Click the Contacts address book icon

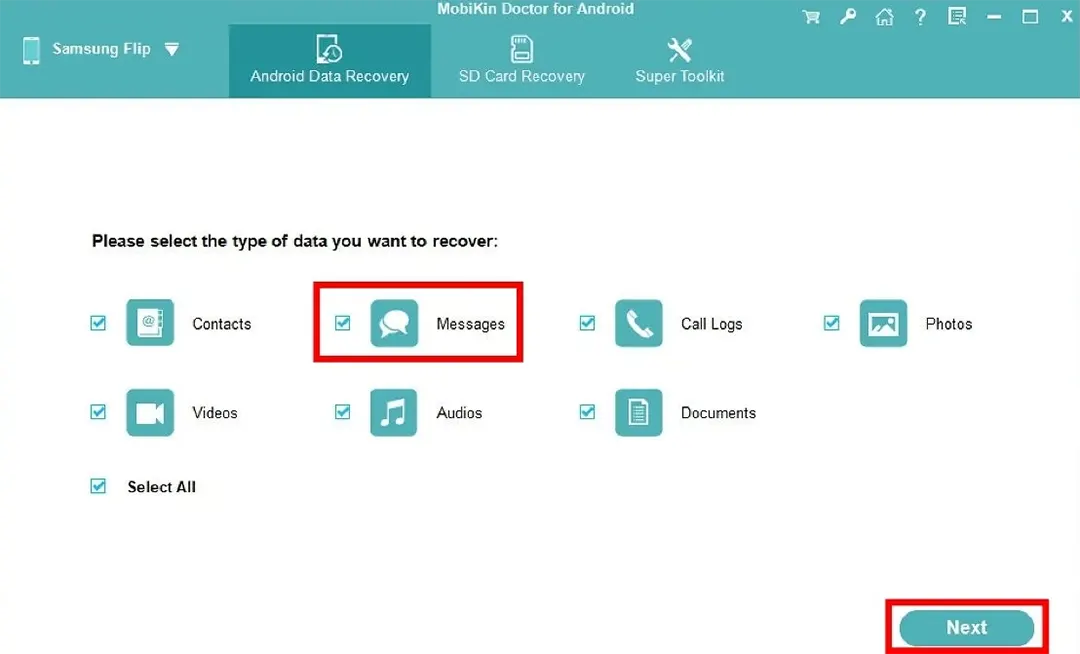150,323
